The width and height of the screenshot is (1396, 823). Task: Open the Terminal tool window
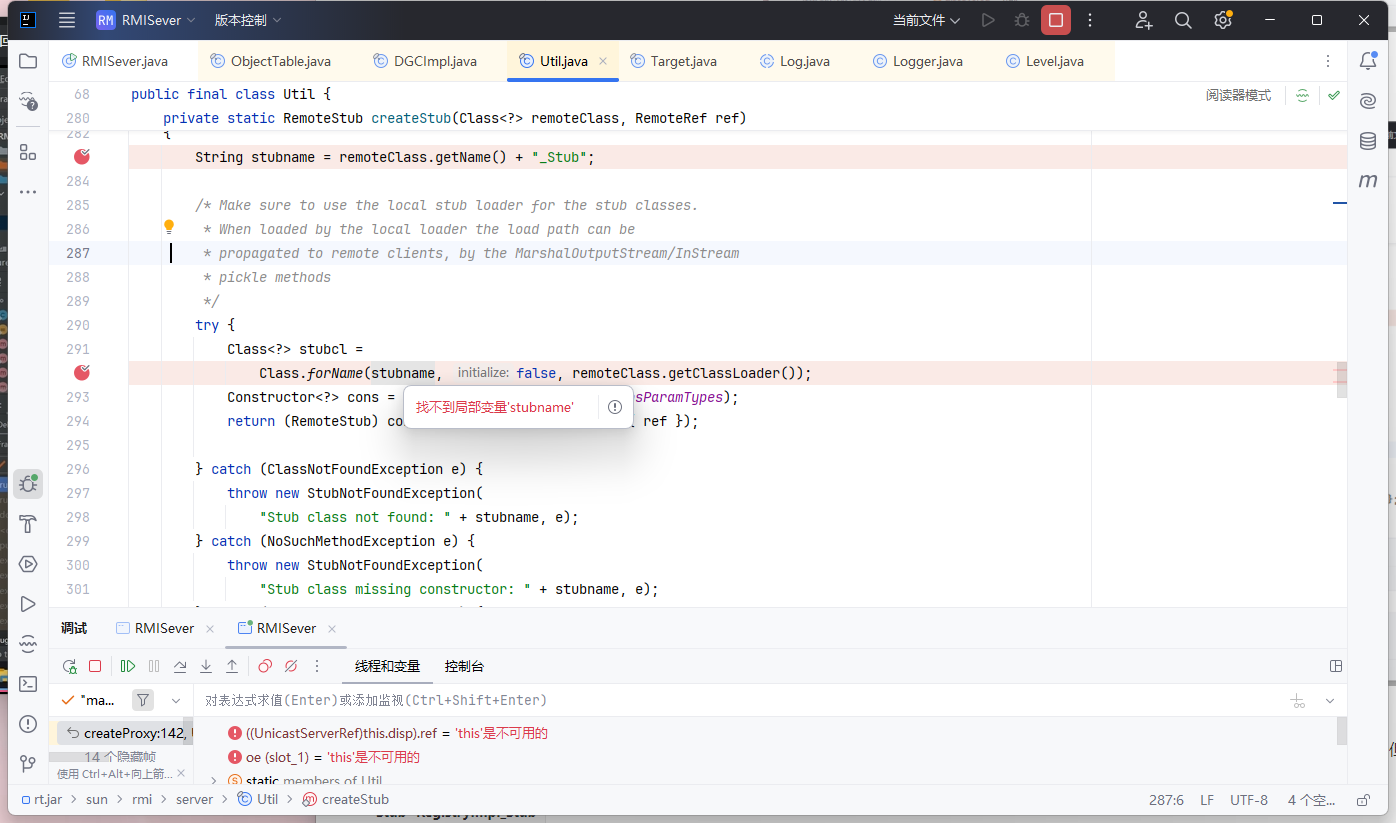pos(28,684)
